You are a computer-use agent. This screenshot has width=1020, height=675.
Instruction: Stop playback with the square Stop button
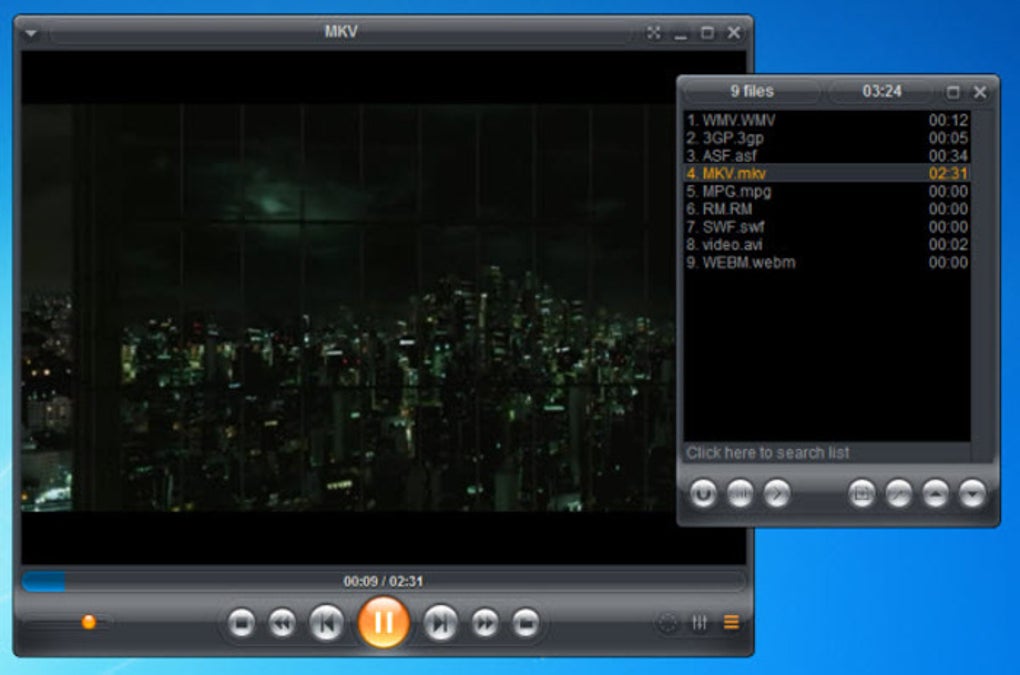(241, 623)
